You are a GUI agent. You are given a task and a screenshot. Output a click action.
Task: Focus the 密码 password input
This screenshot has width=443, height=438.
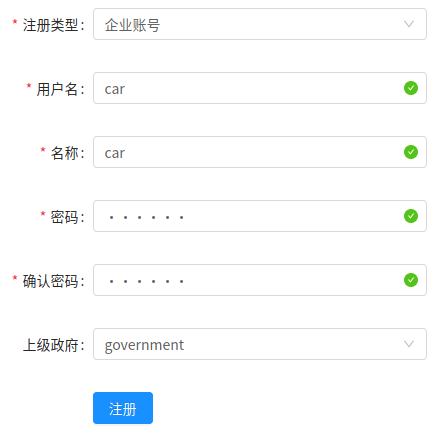pyautogui.click(x=260, y=216)
